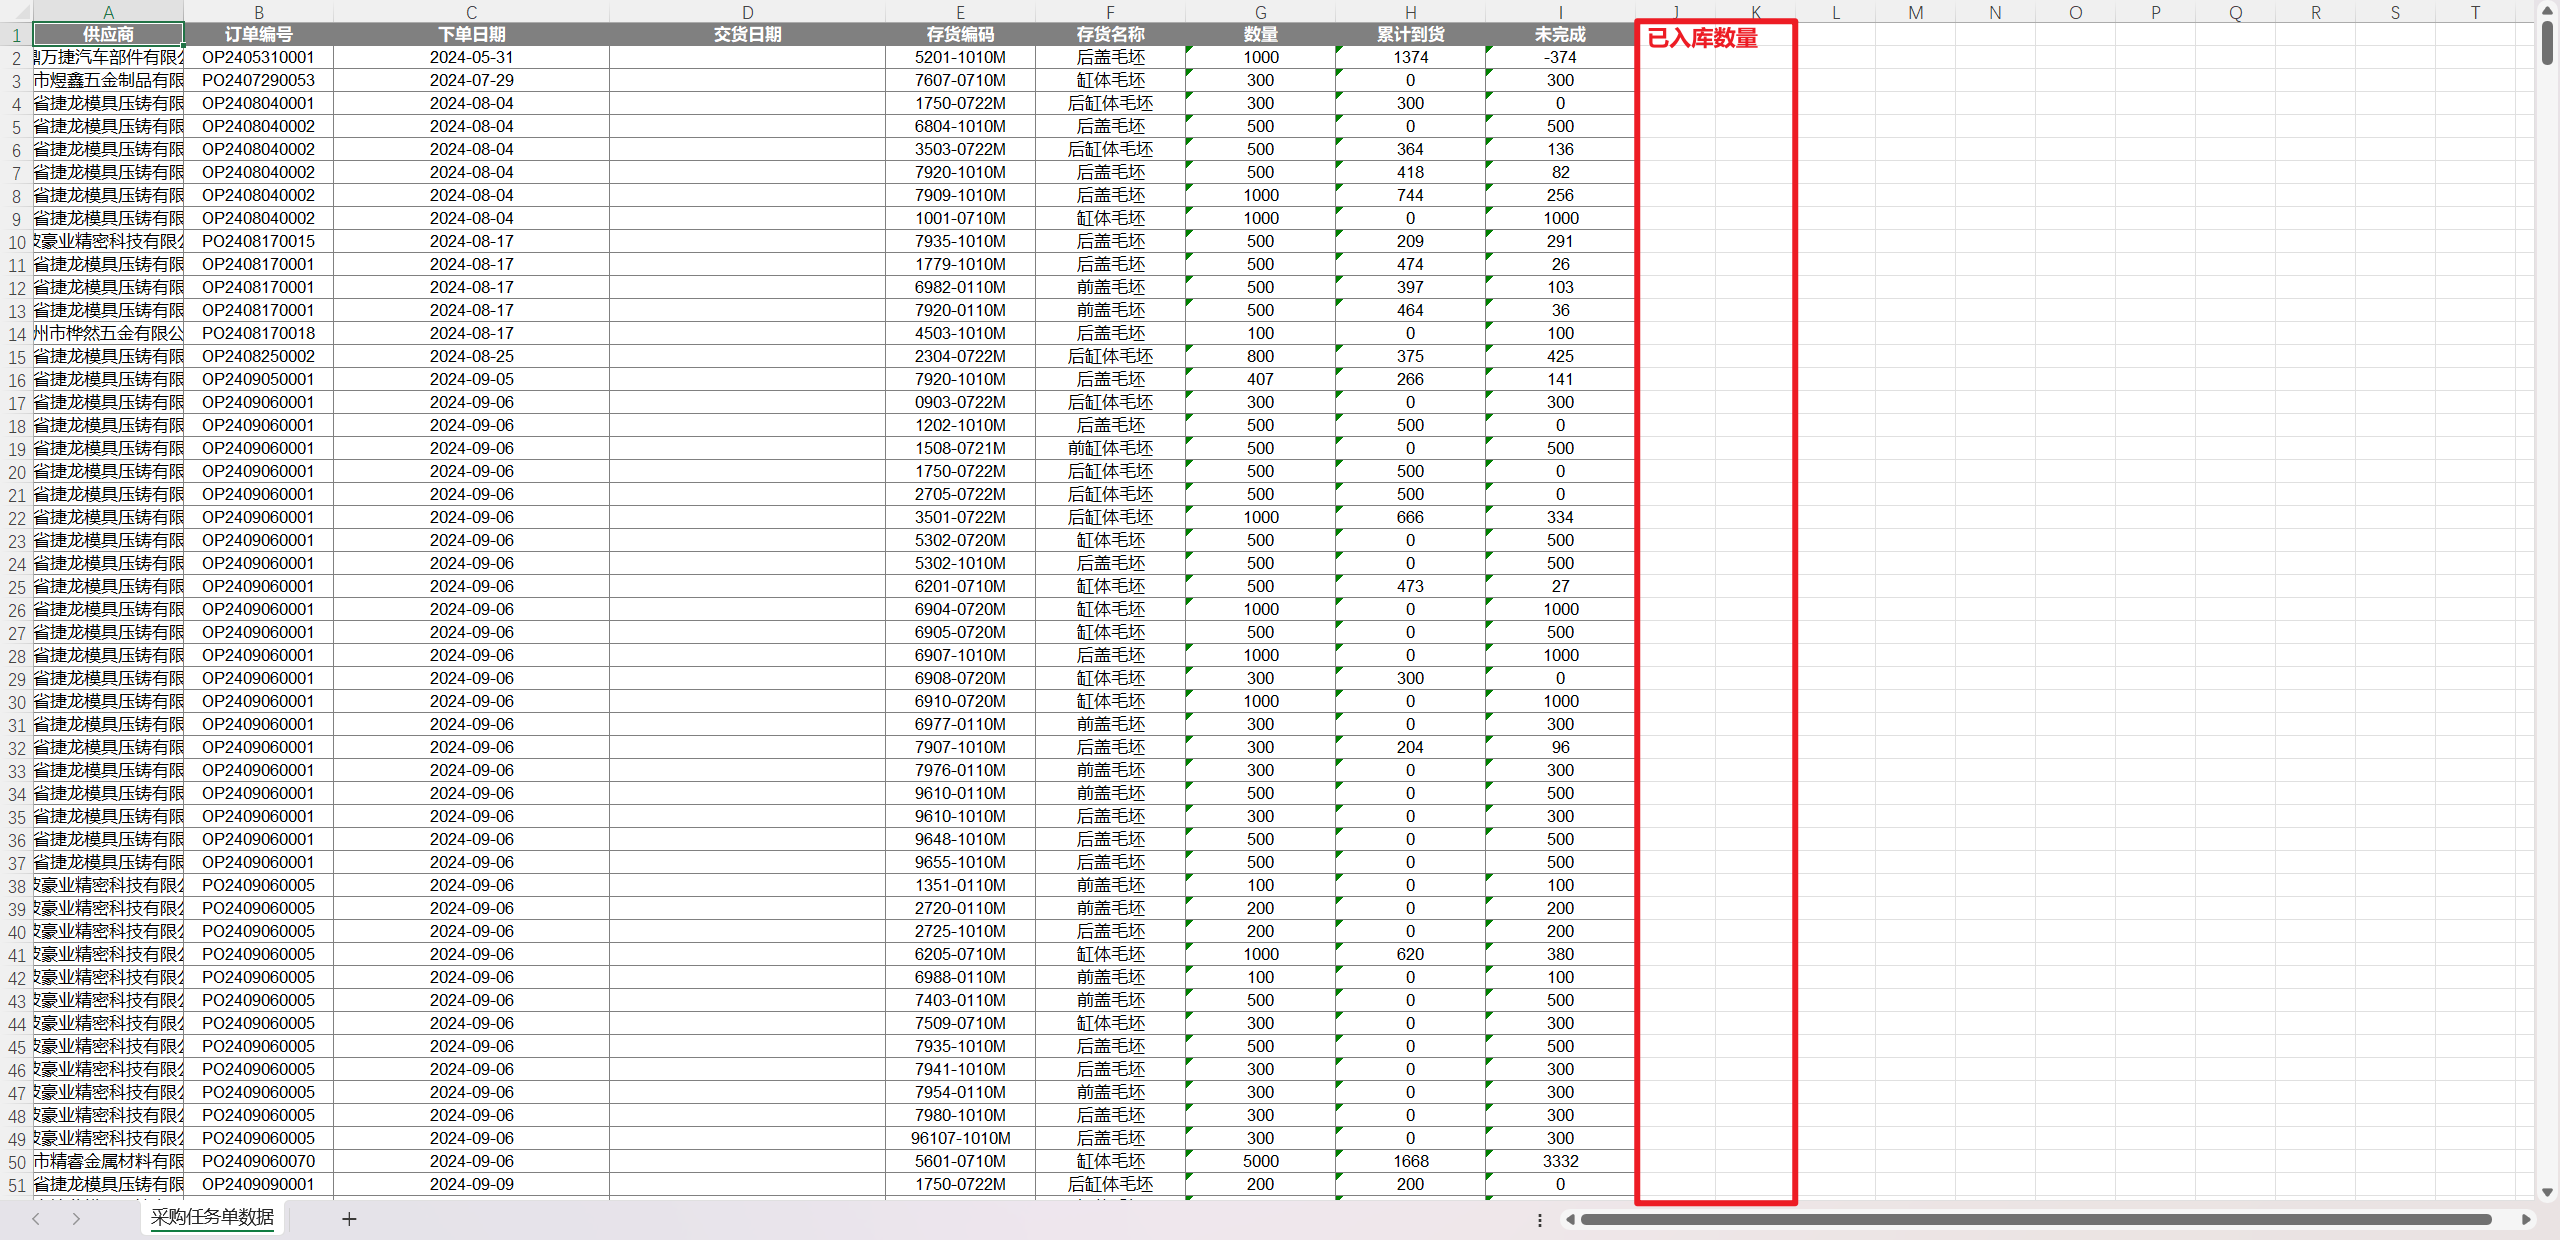Image resolution: width=2560 pixels, height=1240 pixels.
Task: Click the 存货名称 header cell
Action: pos(1110,34)
